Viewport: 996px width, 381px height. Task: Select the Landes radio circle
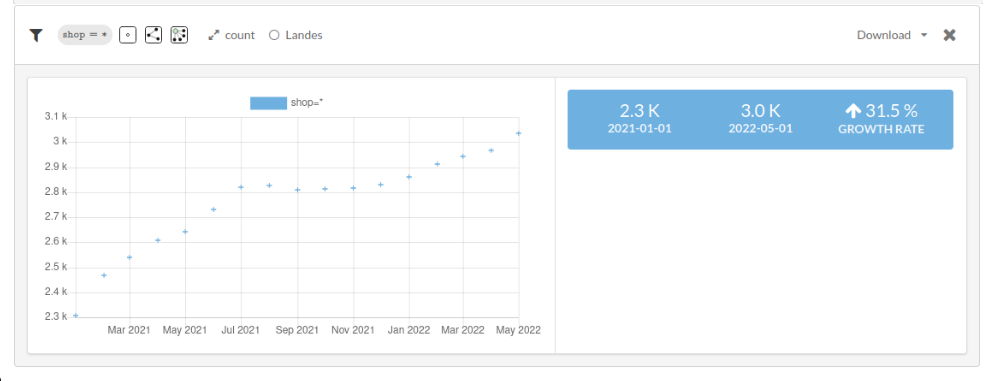[274, 35]
